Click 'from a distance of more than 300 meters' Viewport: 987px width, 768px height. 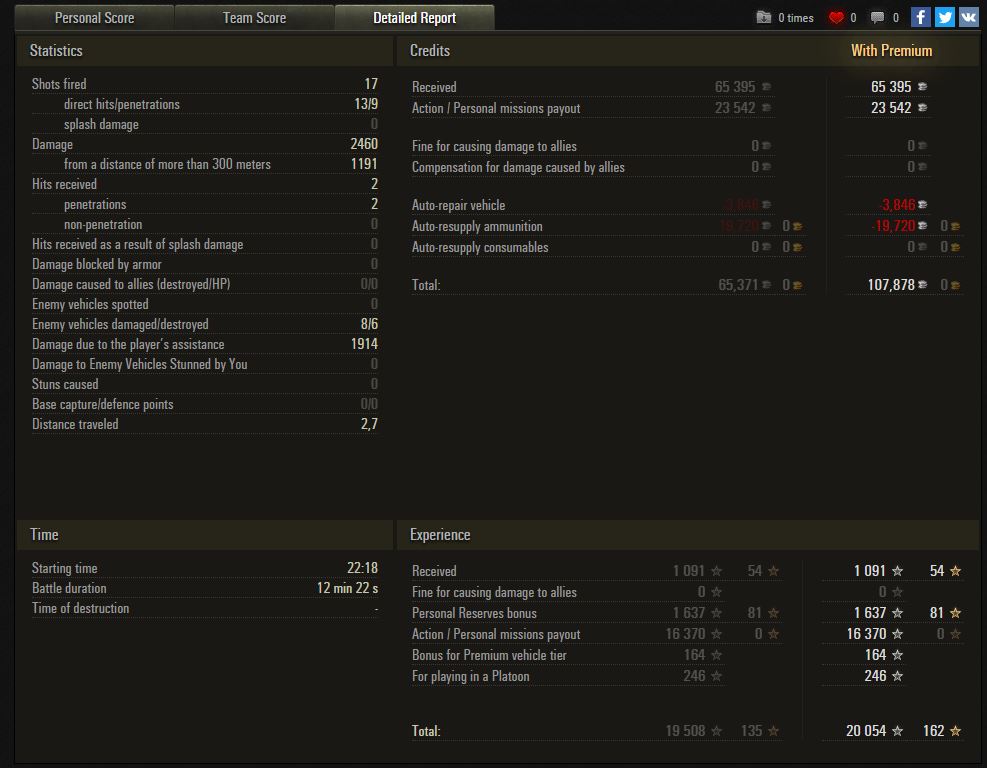click(167, 164)
